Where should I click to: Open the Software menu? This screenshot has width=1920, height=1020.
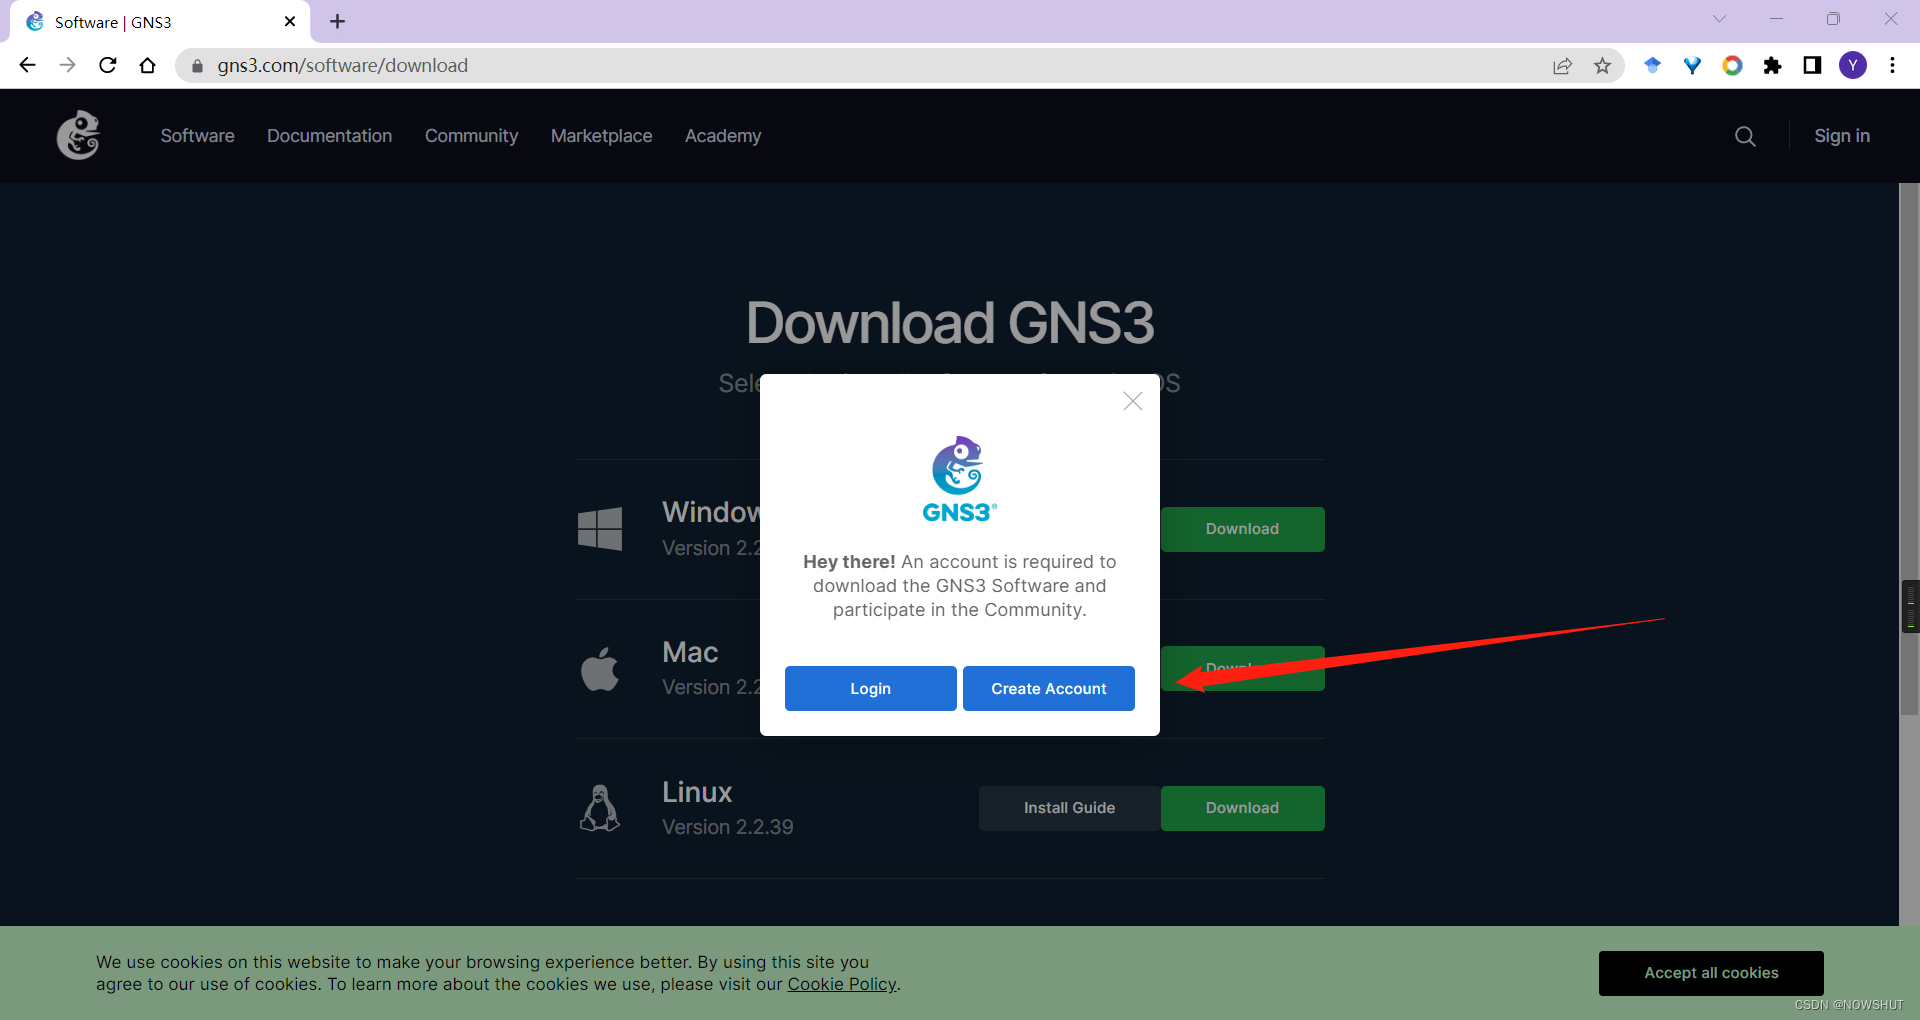[197, 136]
